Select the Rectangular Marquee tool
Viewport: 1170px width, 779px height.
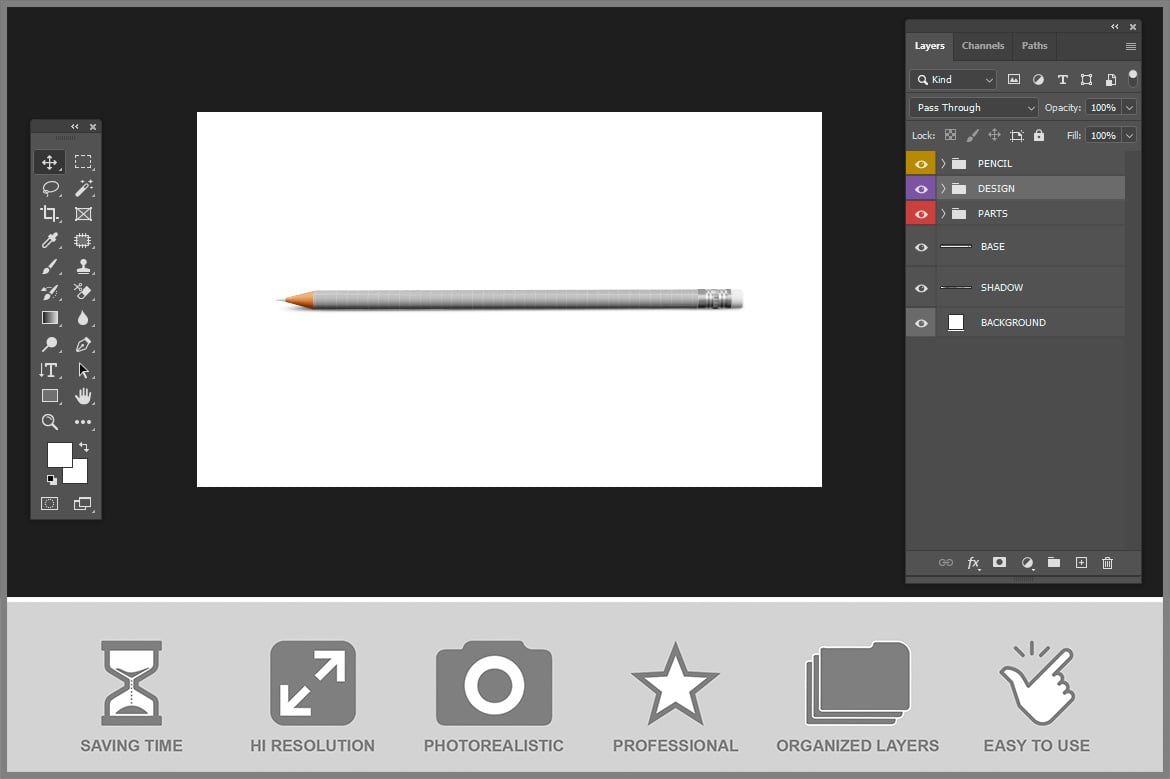tap(83, 162)
